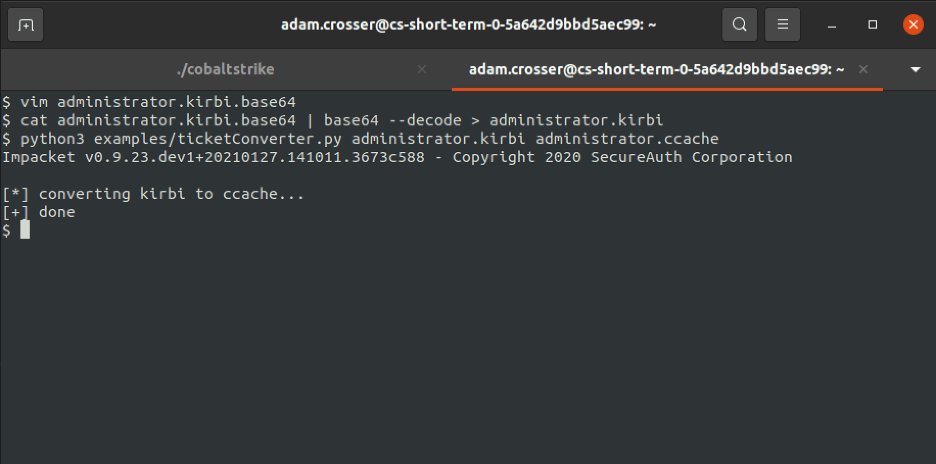Screen dimensions: 936x464
Task: Open the terminal search icon
Action: click(740, 24)
